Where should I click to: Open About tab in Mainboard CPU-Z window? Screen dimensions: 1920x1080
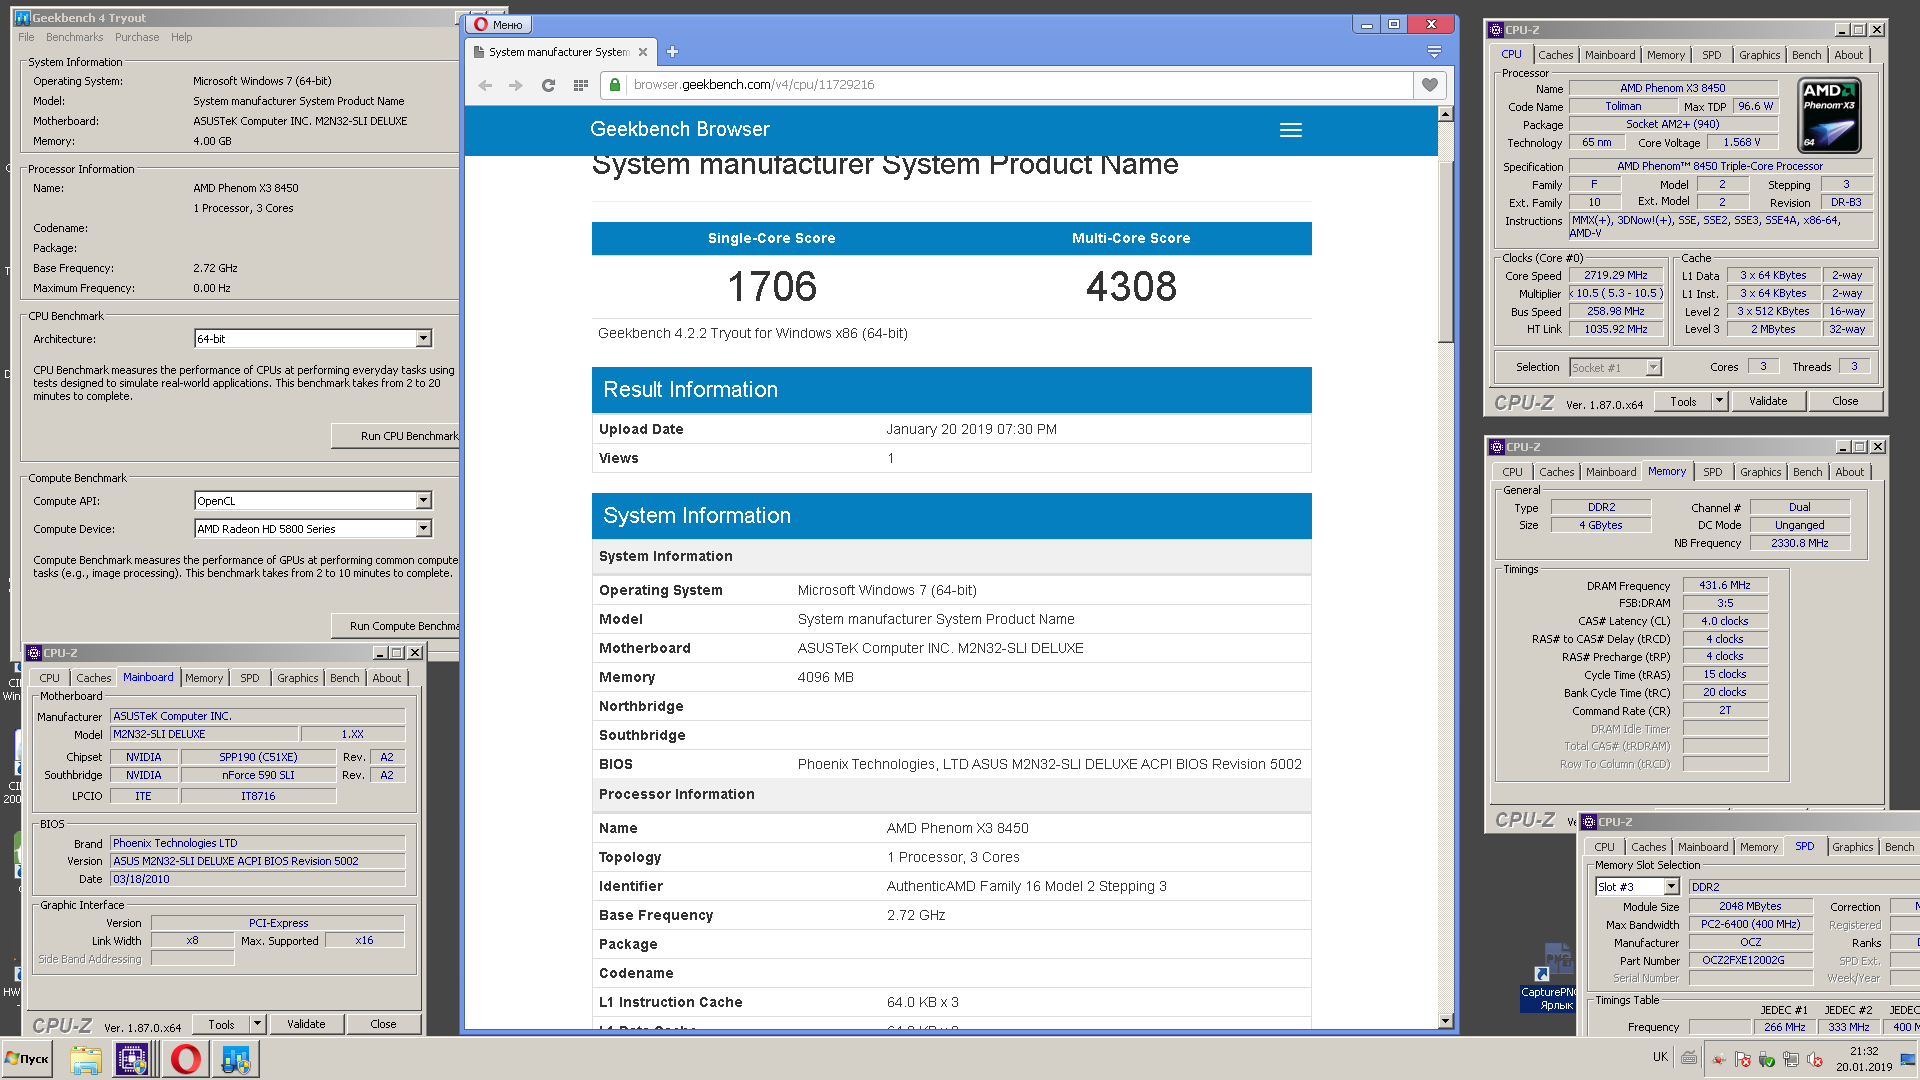tap(387, 678)
